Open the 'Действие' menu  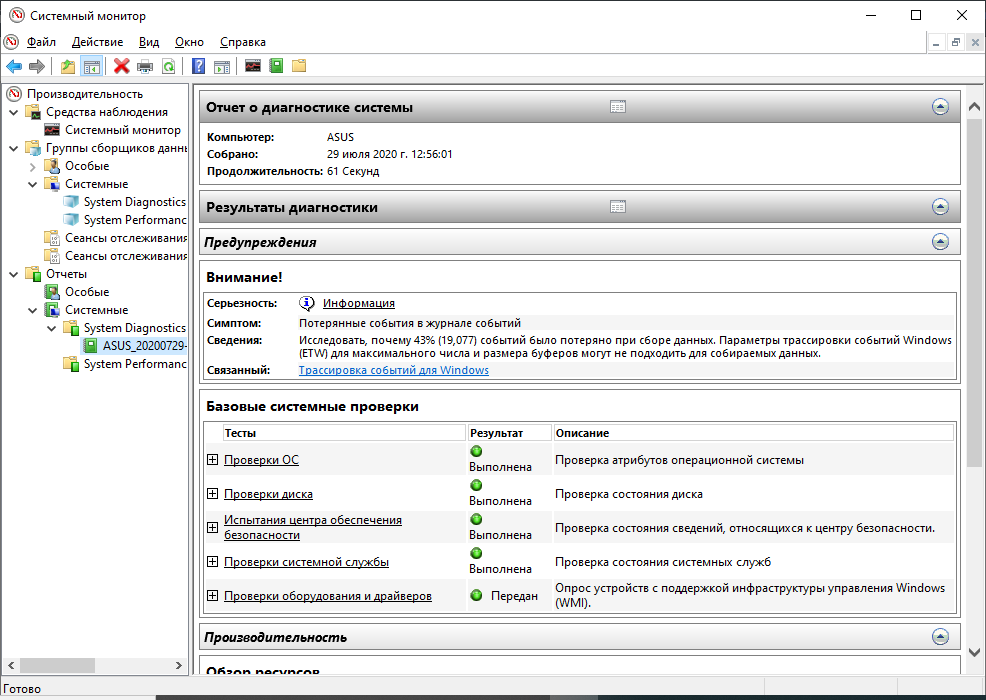pos(97,42)
